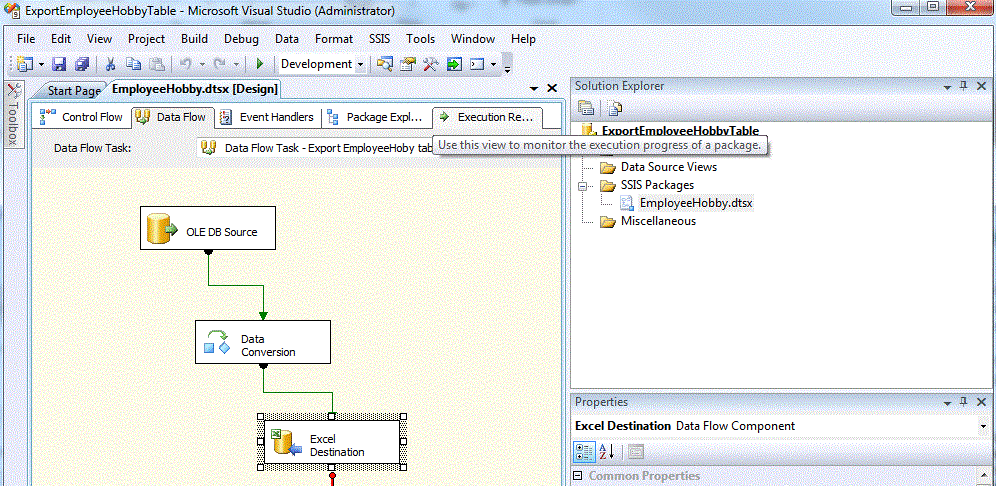Screen dimensions: 999x486
Task: Click the Save All toolbar icon
Action: (82, 64)
